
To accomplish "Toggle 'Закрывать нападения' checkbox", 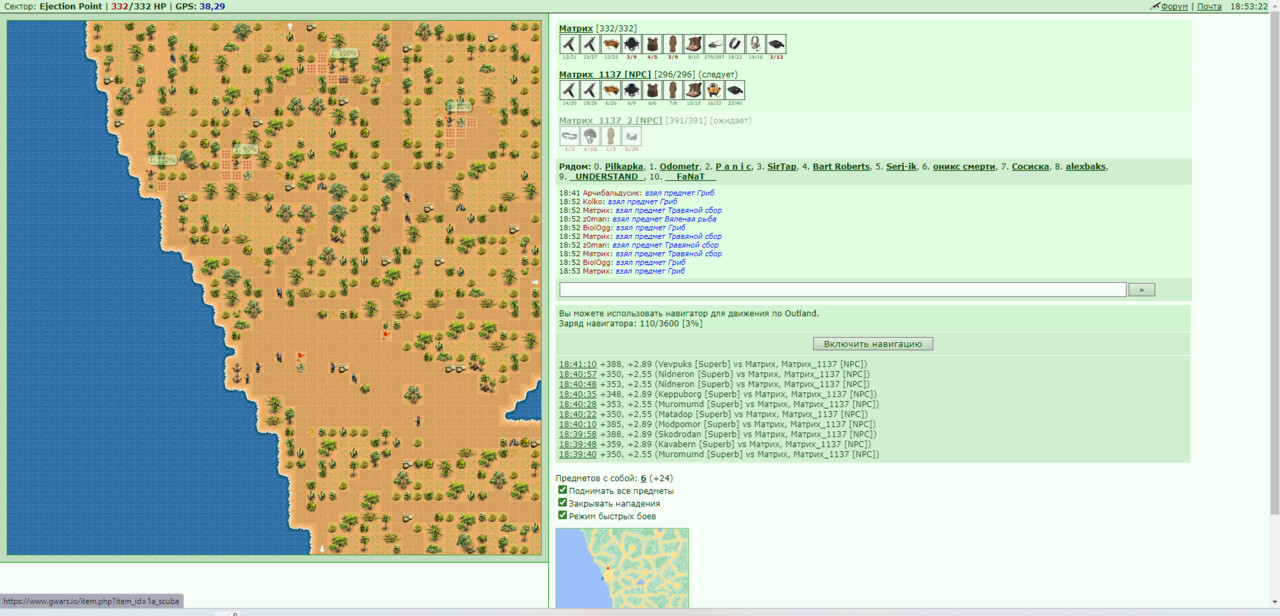I will pos(562,503).
